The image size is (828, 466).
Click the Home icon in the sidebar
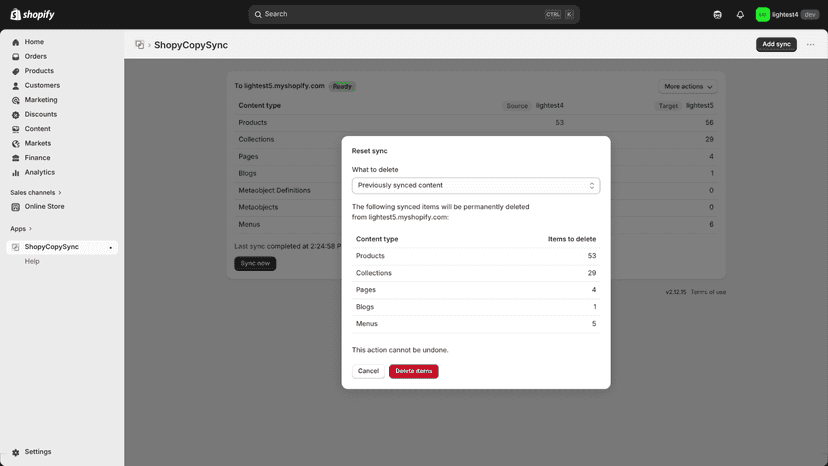(16, 42)
